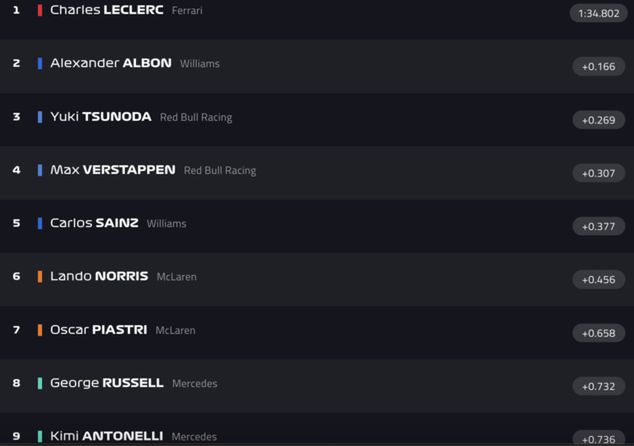This screenshot has width=634, height=446.
Task: Click Oscar Piastri driver name
Action: click(x=98, y=330)
